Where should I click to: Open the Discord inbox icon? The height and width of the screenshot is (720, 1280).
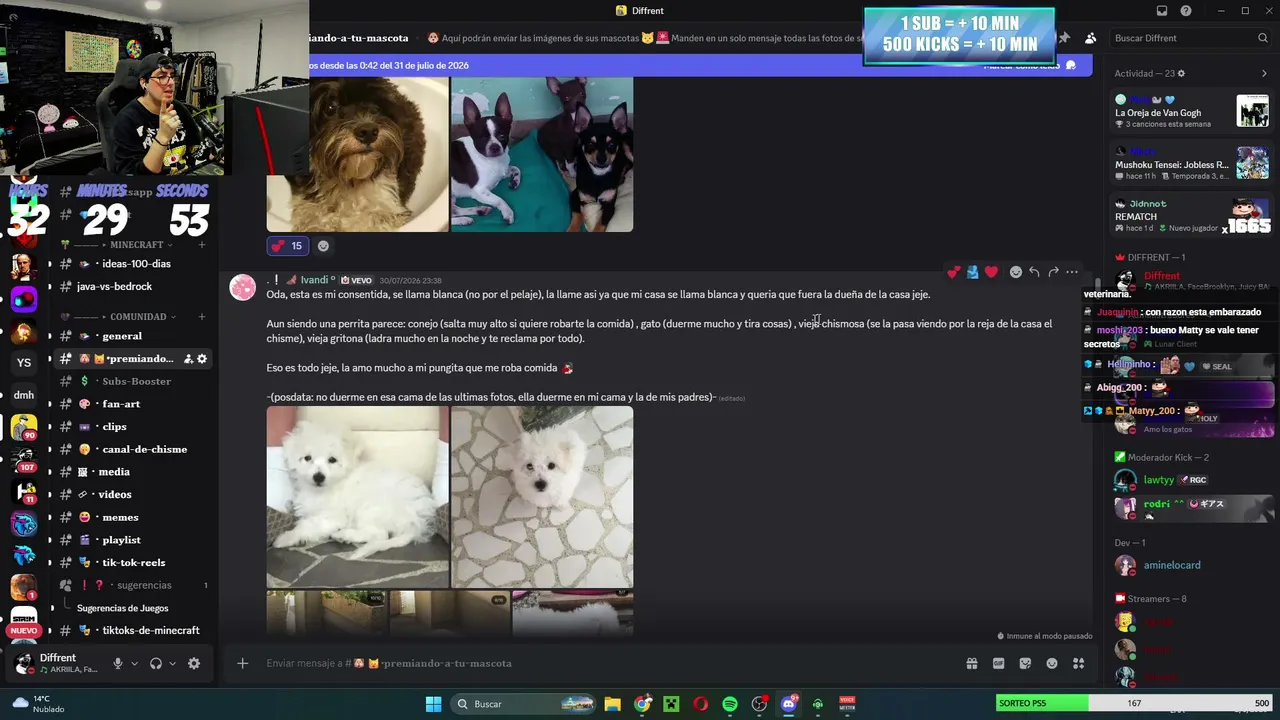[x=1162, y=11]
